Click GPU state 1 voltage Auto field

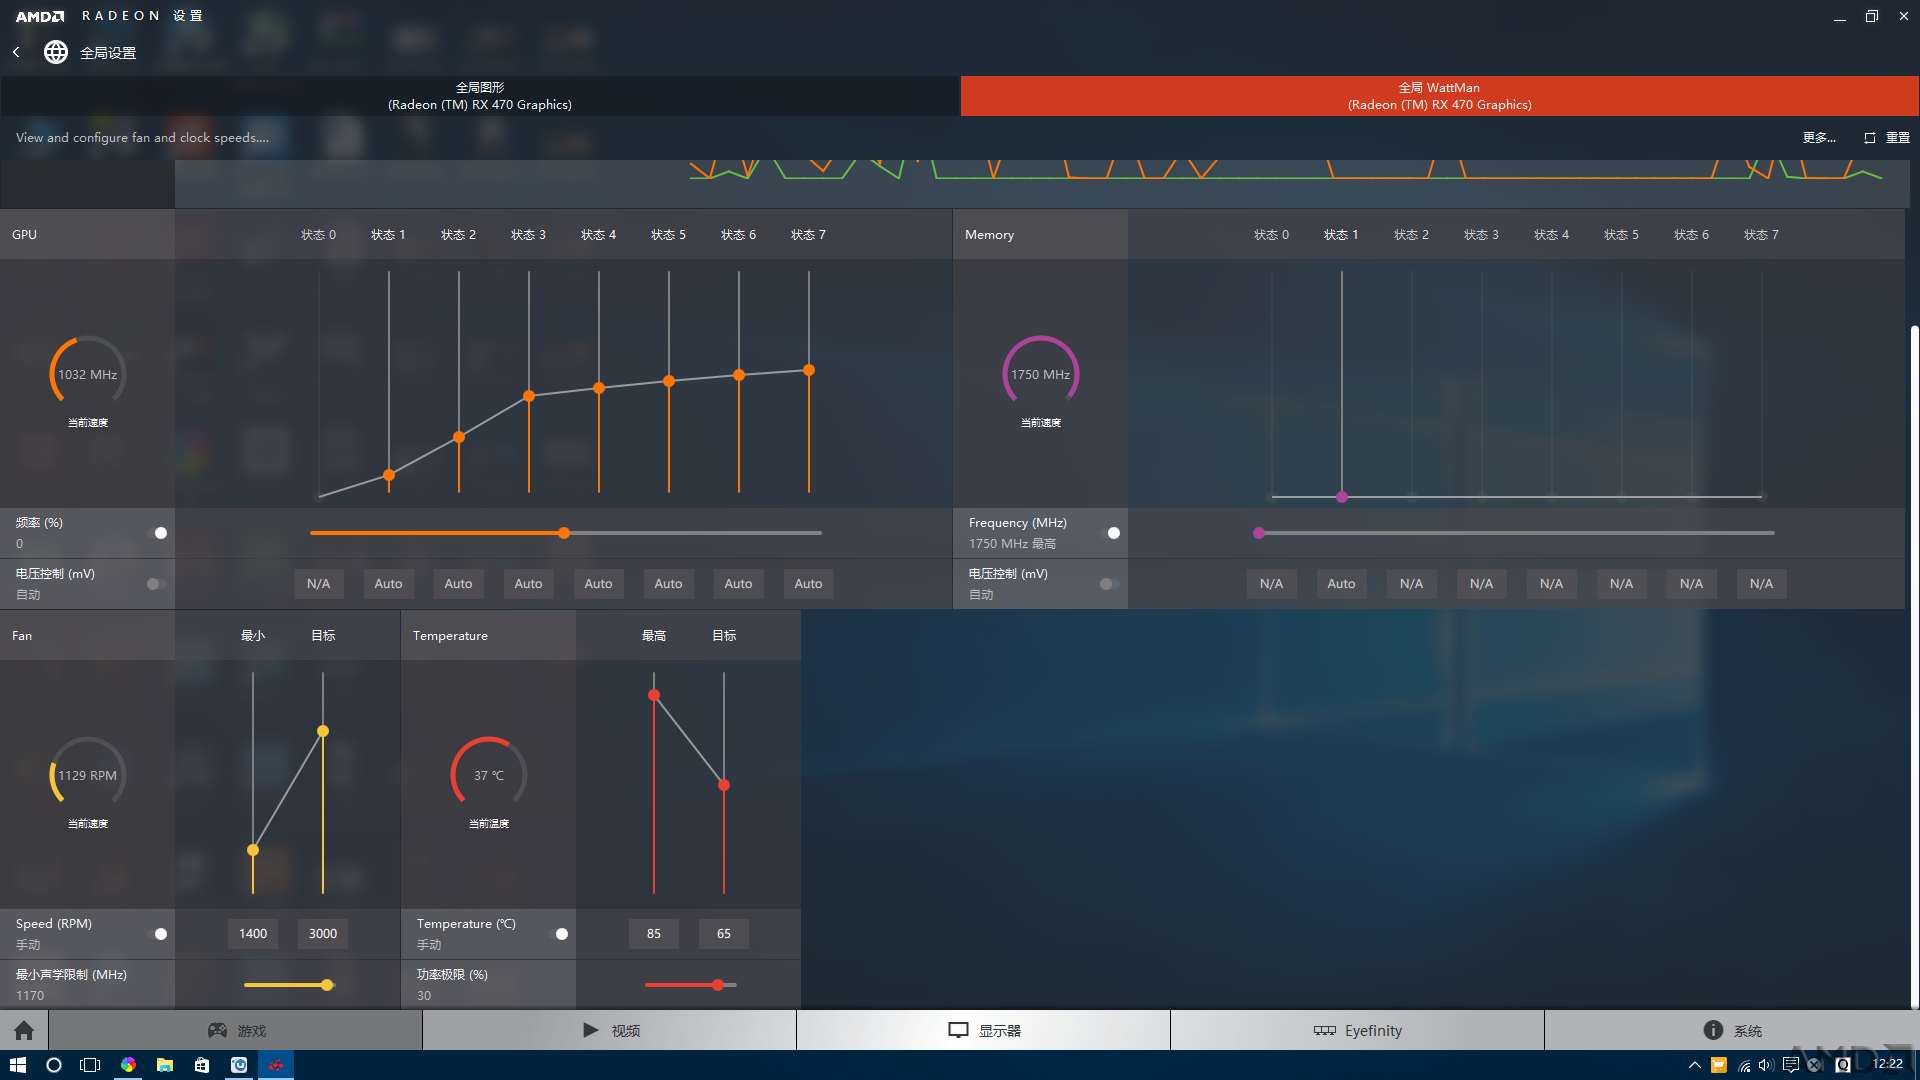point(389,584)
